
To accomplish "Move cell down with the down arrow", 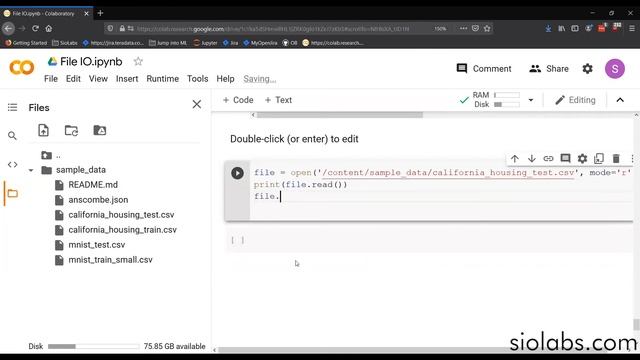I will coord(531,158).
